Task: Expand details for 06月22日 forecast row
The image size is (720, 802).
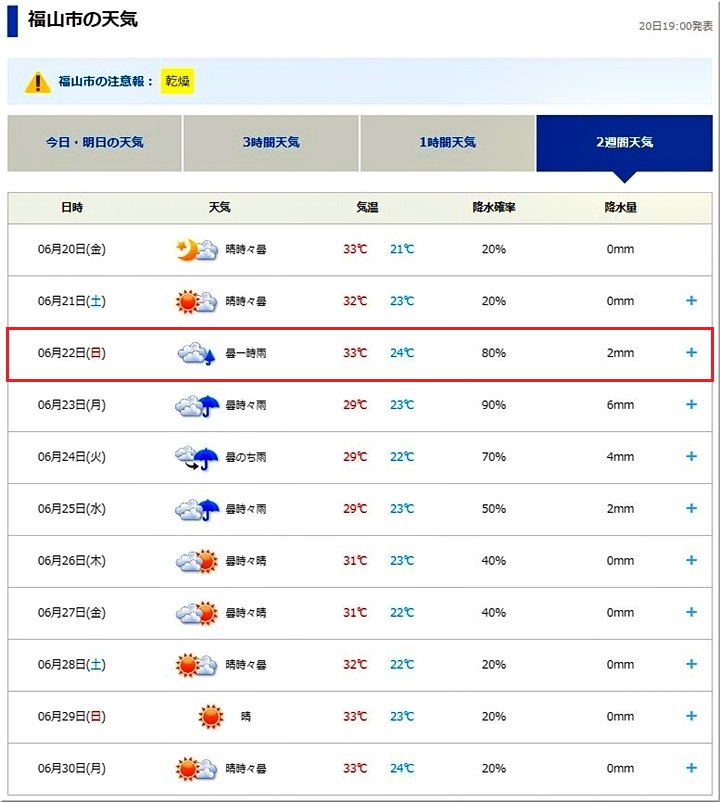Action: click(691, 353)
